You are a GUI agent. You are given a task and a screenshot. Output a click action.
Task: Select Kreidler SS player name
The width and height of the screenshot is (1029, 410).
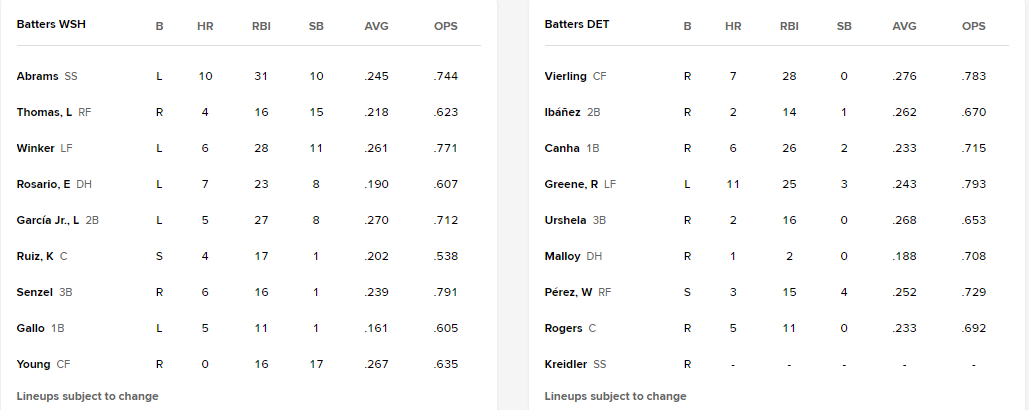(x=566, y=364)
